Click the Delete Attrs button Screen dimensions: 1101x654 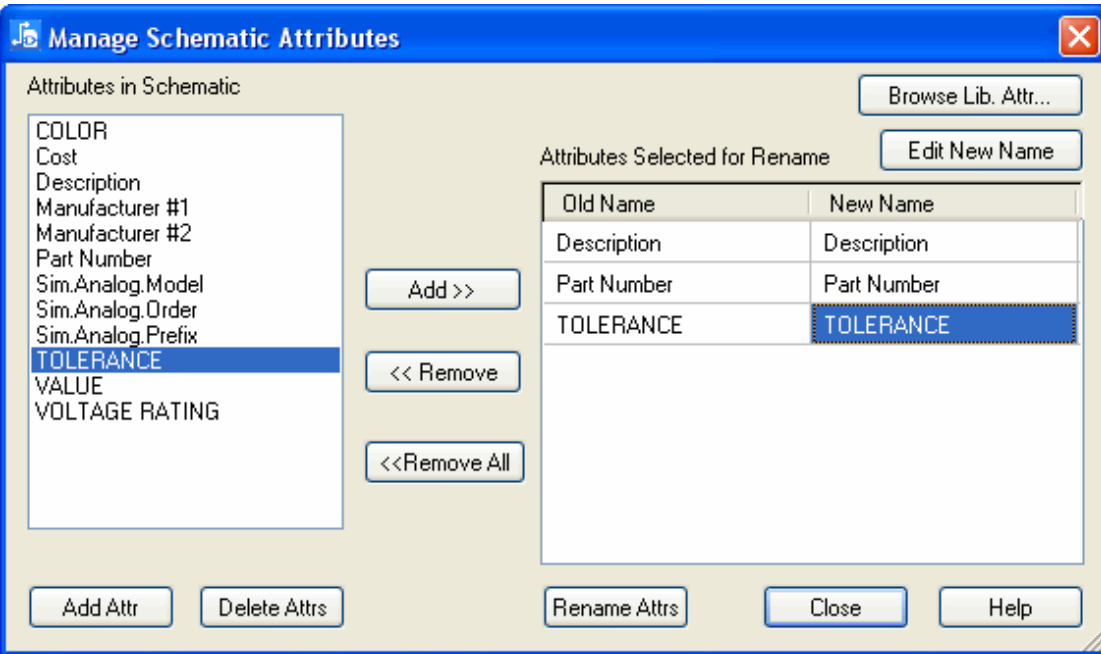pos(271,607)
